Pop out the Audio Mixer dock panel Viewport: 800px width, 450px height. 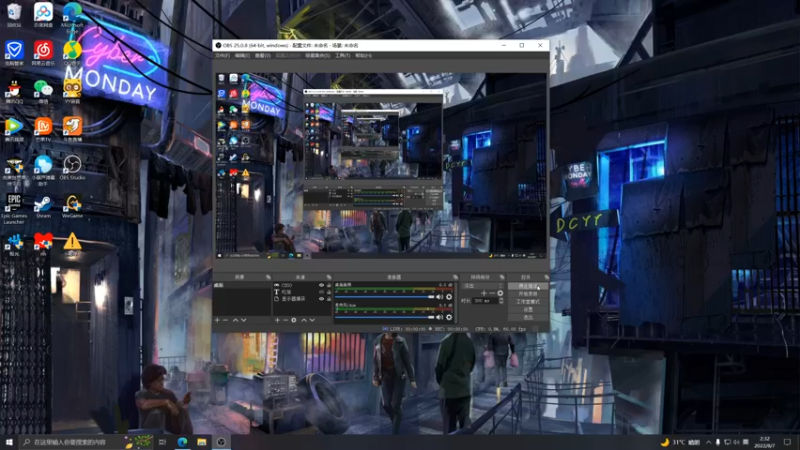click(455, 277)
